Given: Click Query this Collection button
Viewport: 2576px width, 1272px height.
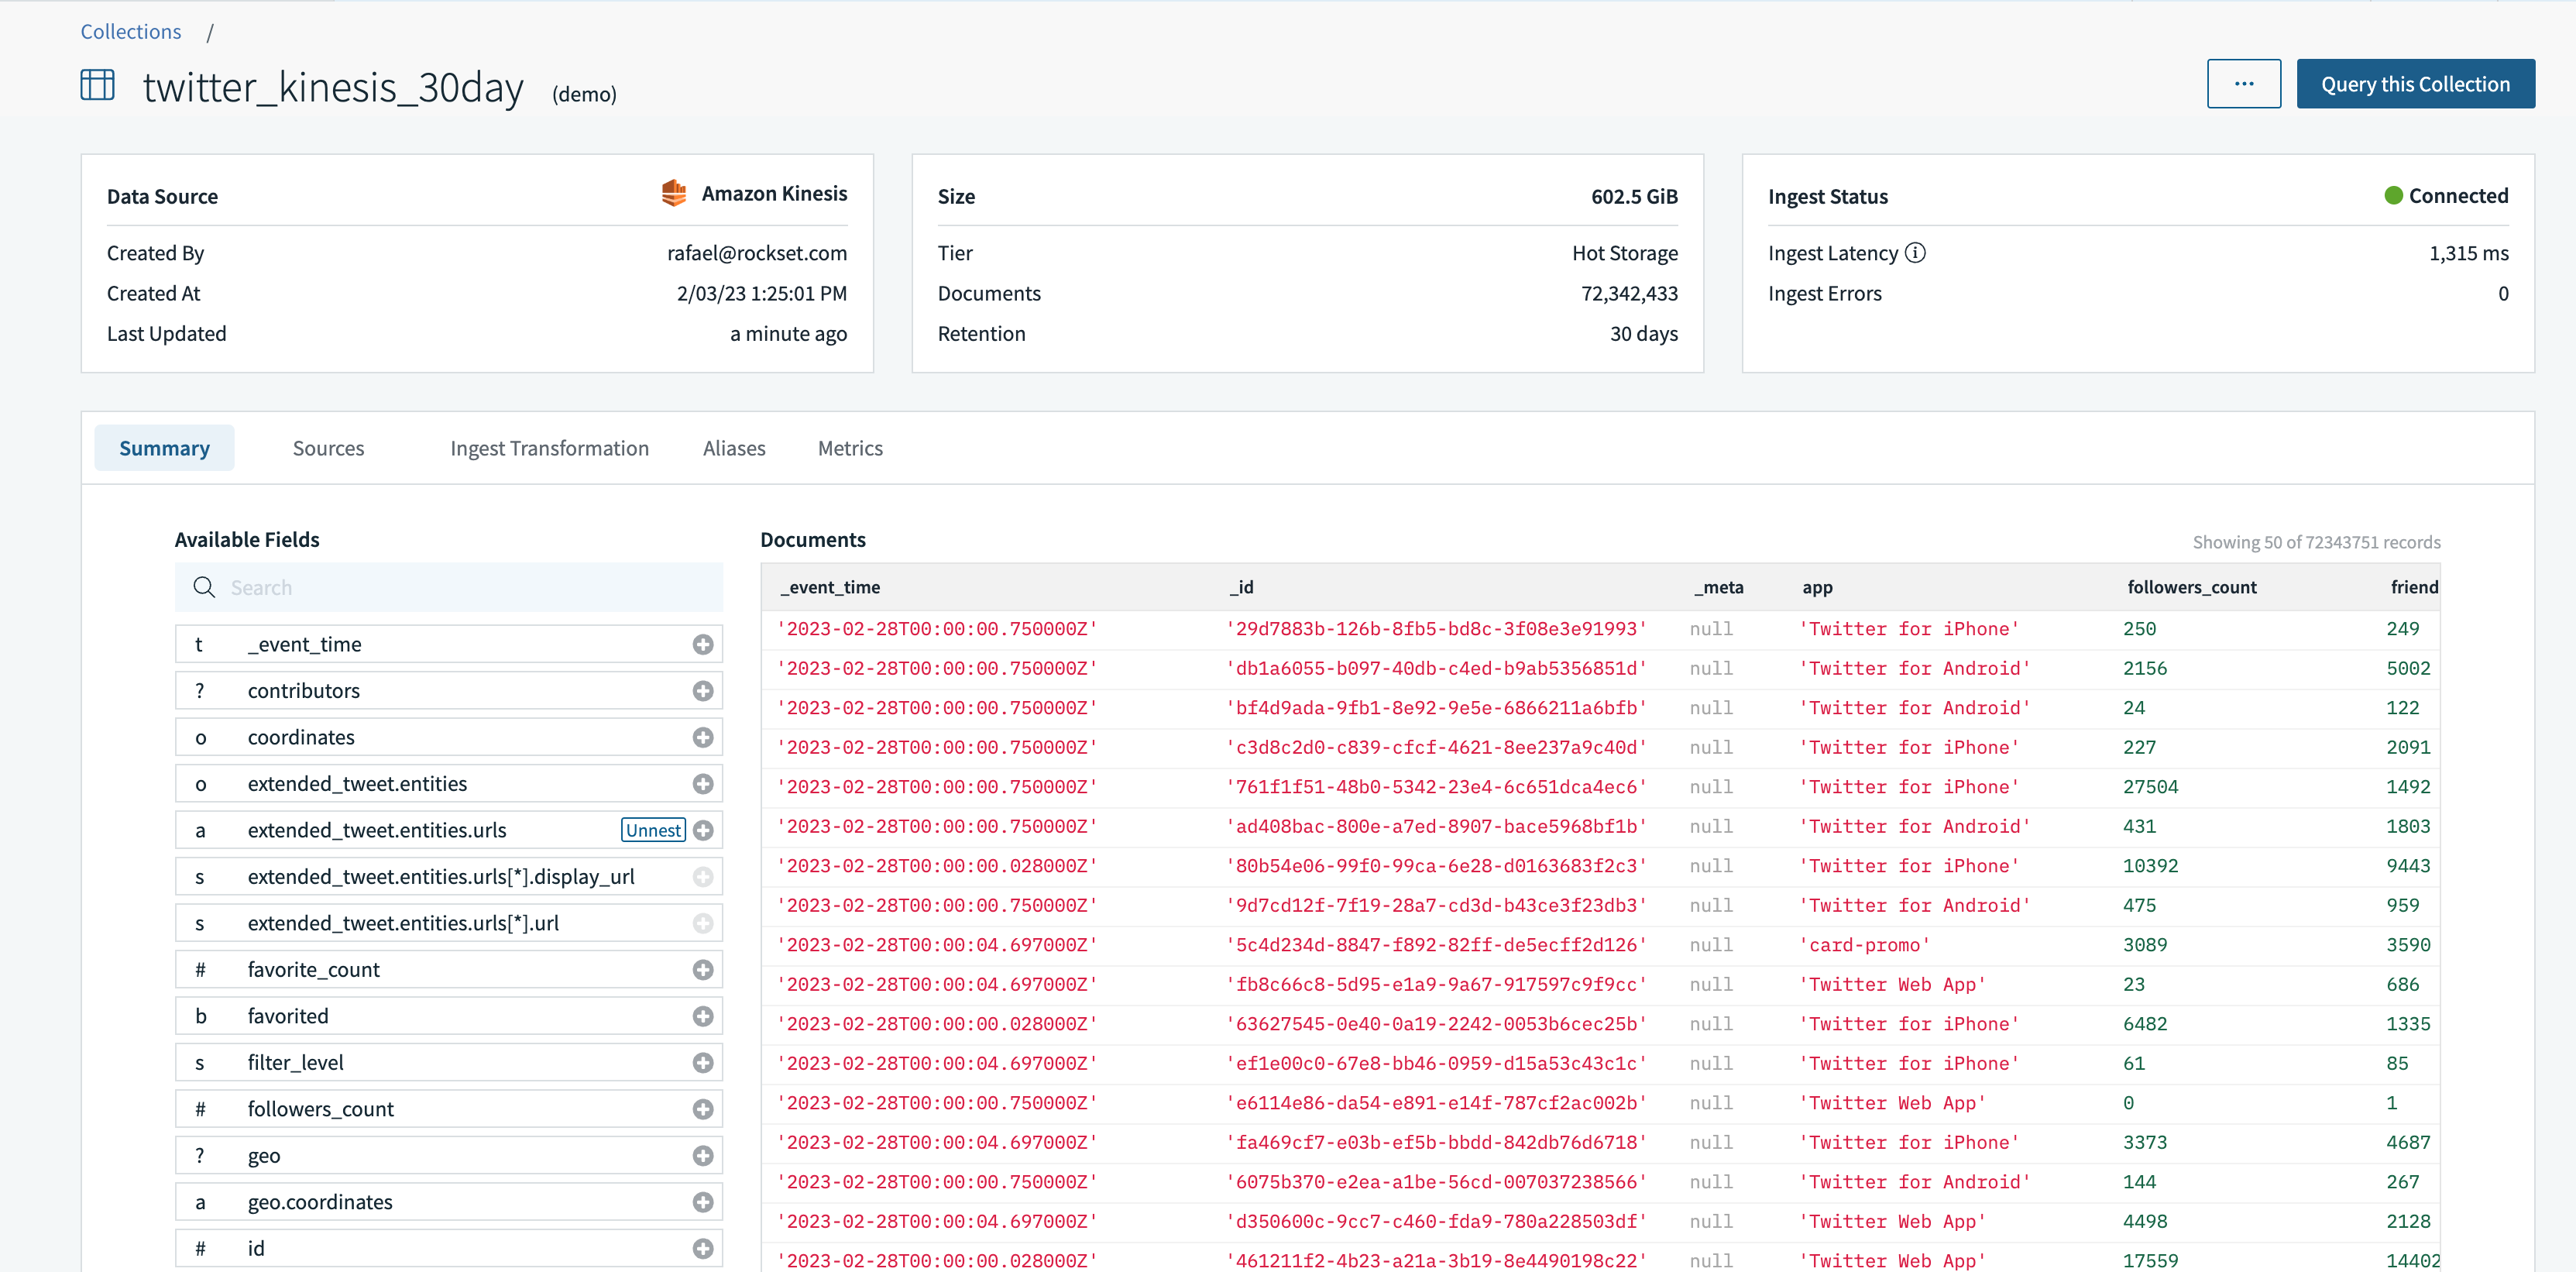Looking at the screenshot, I should click(x=2415, y=84).
